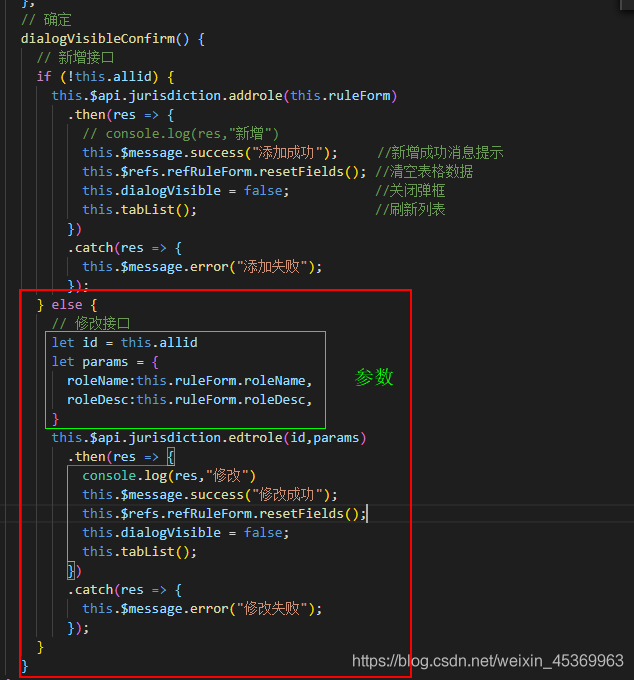Click the '$message.error("添加失败")' line
634x680 pixels.
(x=202, y=267)
